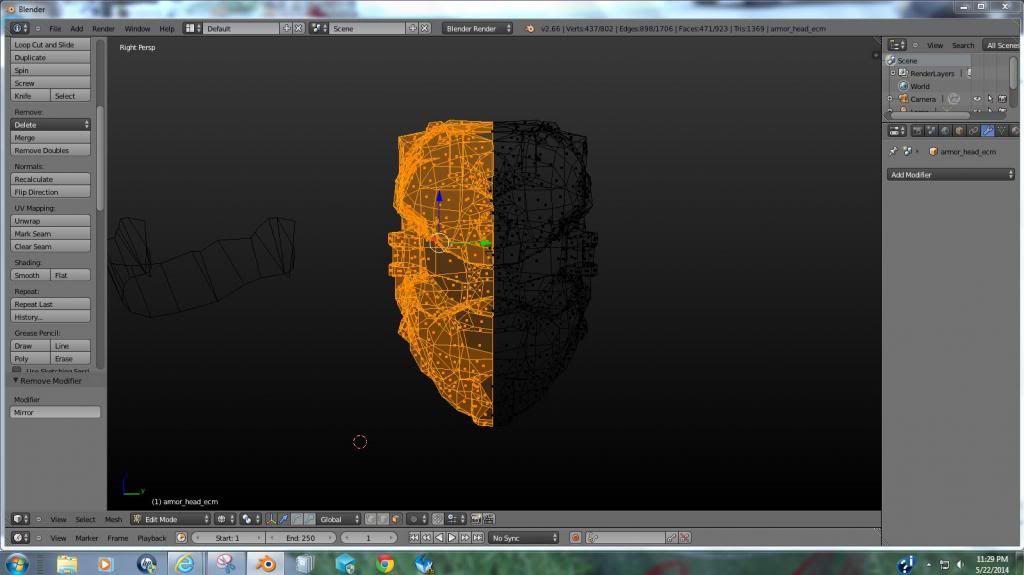Open the Edit Mode dropdown

click(x=170, y=519)
